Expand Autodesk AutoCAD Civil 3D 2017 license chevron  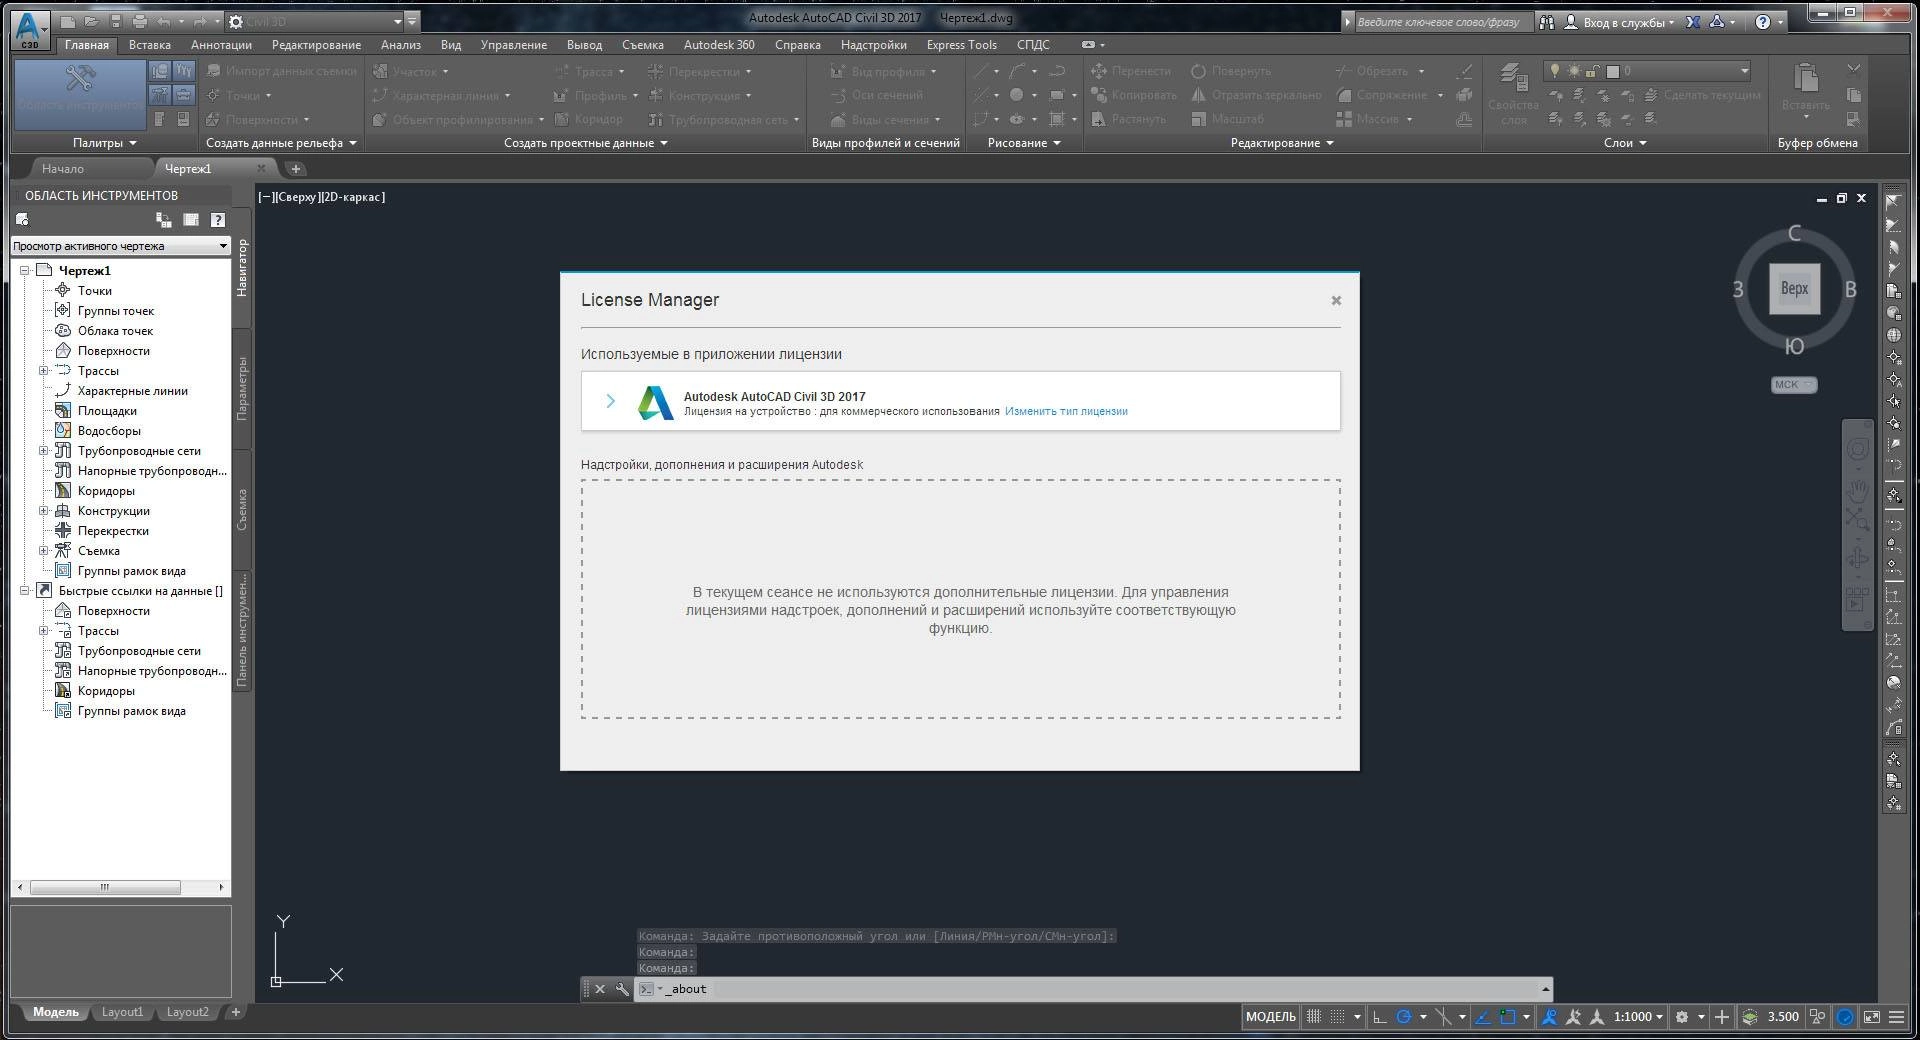point(610,401)
